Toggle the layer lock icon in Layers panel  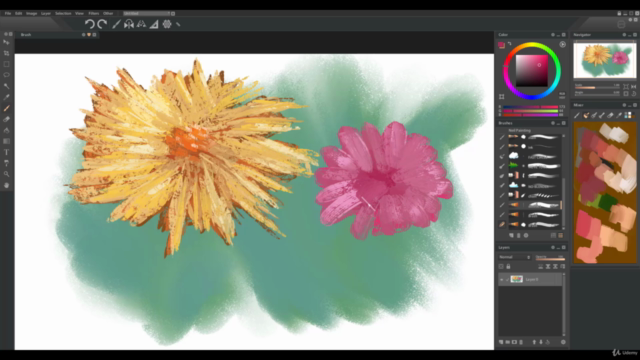(508, 267)
